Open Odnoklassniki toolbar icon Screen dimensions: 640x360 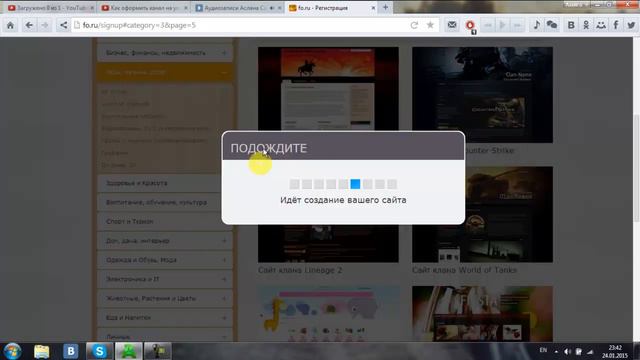(586, 25)
